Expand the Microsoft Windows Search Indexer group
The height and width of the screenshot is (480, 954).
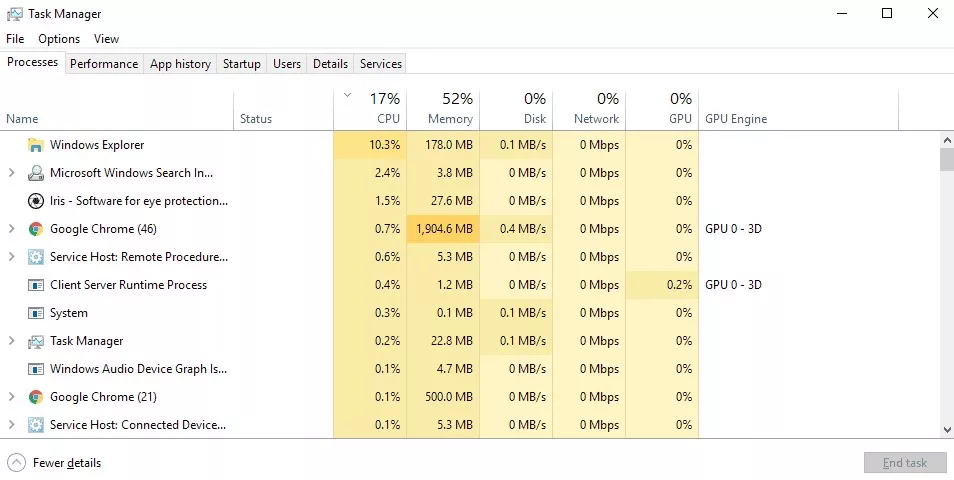point(11,173)
